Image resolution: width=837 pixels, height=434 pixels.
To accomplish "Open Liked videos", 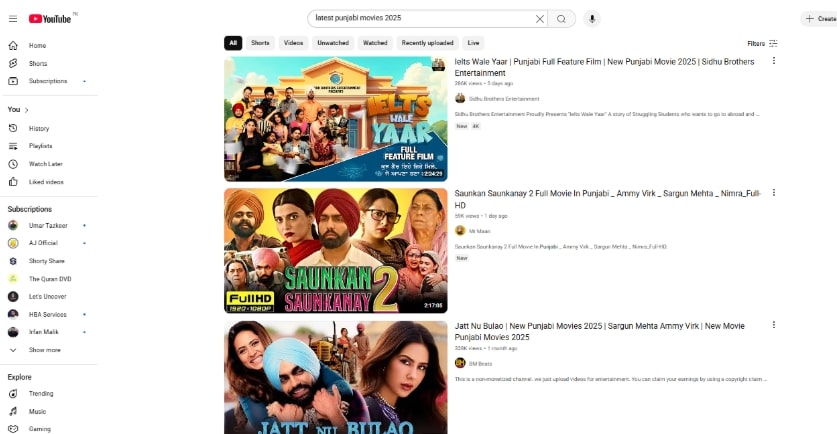I will coord(48,182).
